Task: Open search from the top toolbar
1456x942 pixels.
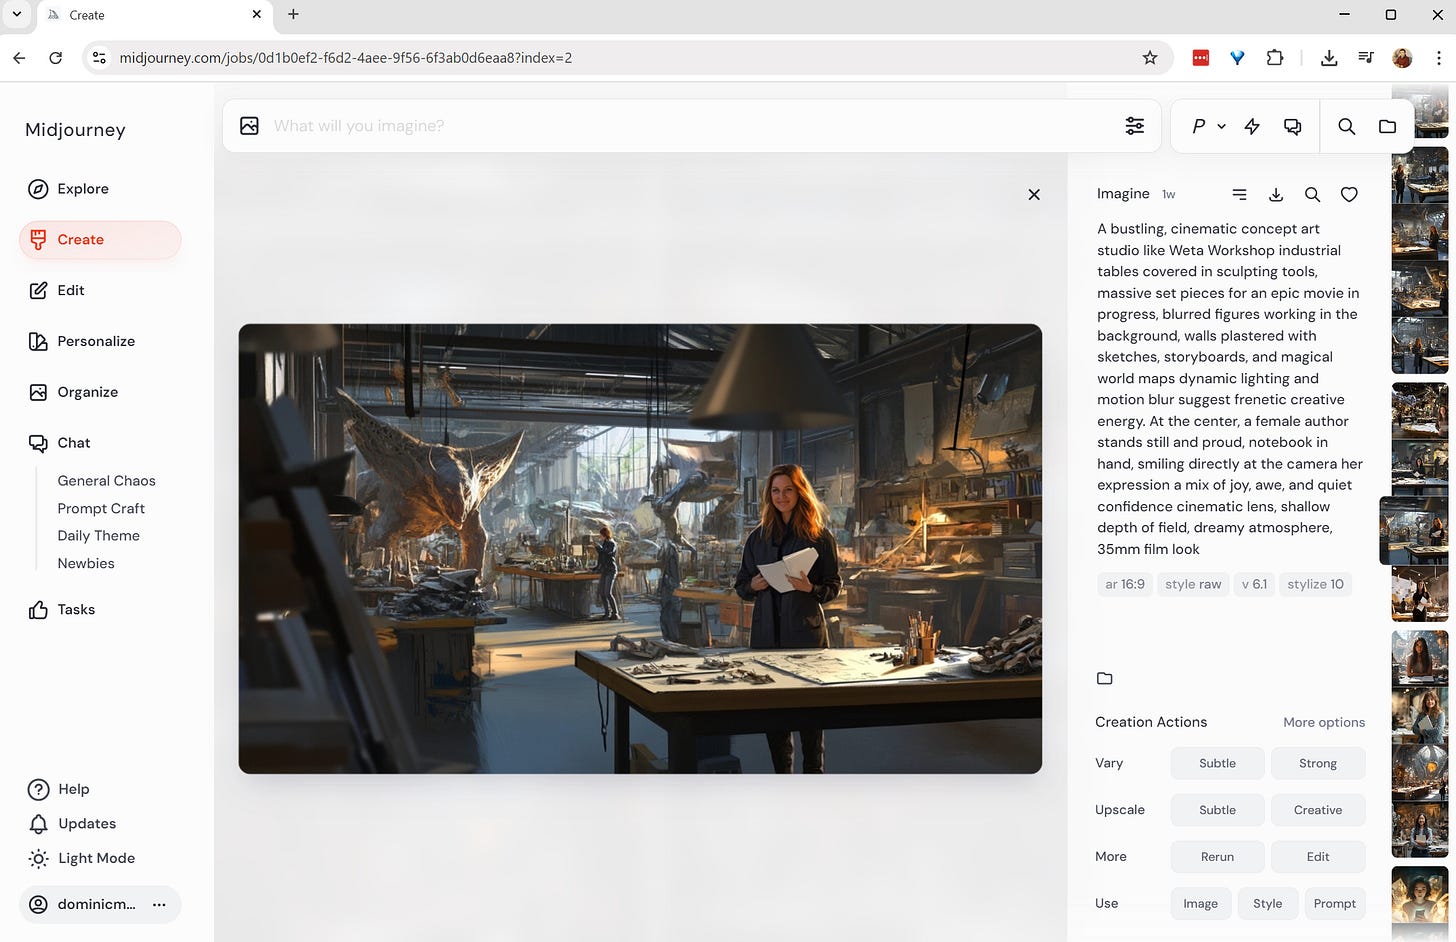Action: [x=1347, y=126]
